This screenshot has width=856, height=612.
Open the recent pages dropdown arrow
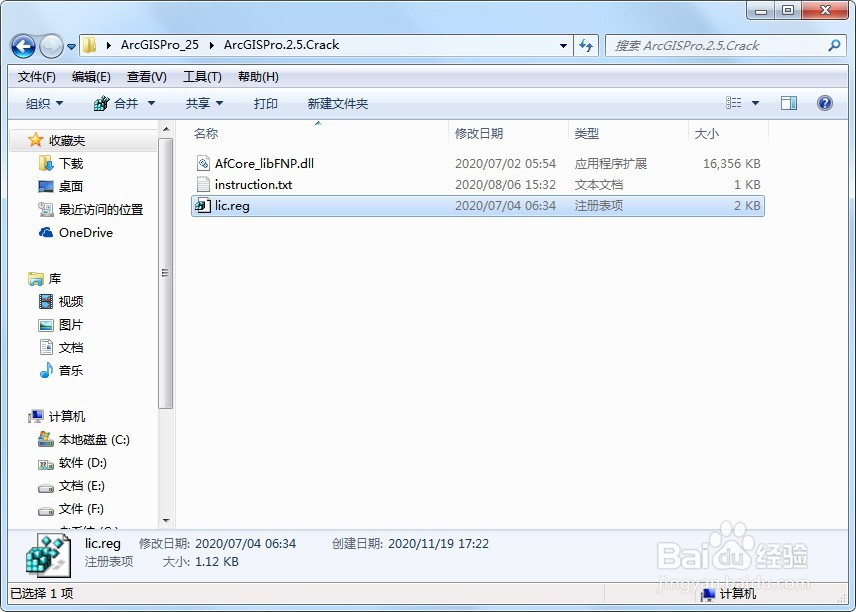point(72,46)
